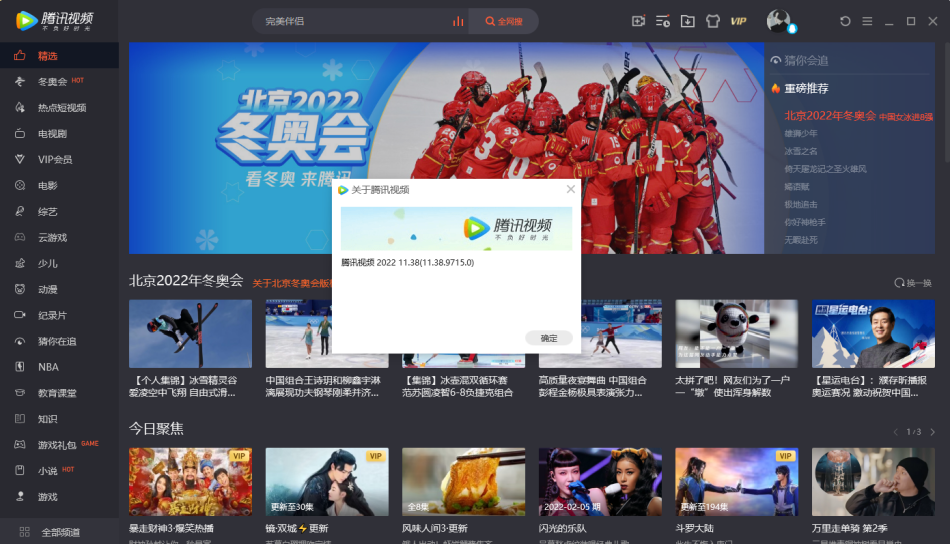The width and height of the screenshot is (950, 544).
Task: Click the 游戏礼包 gift icon
Action: tap(20, 445)
